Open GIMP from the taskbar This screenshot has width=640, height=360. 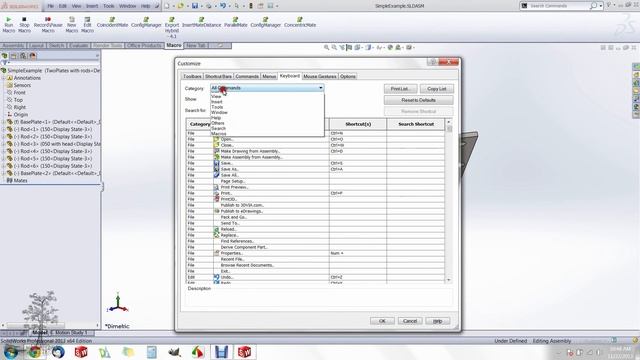(174, 352)
